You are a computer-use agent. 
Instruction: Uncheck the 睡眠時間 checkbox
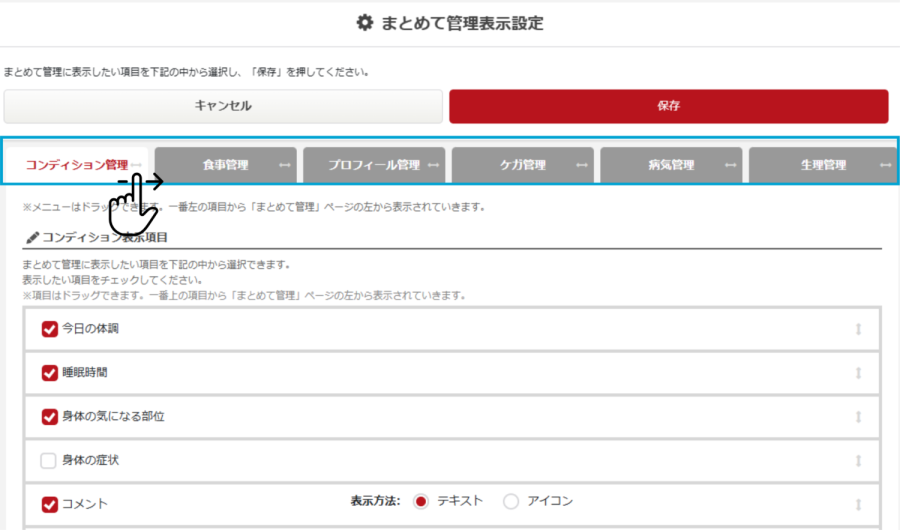(49, 373)
